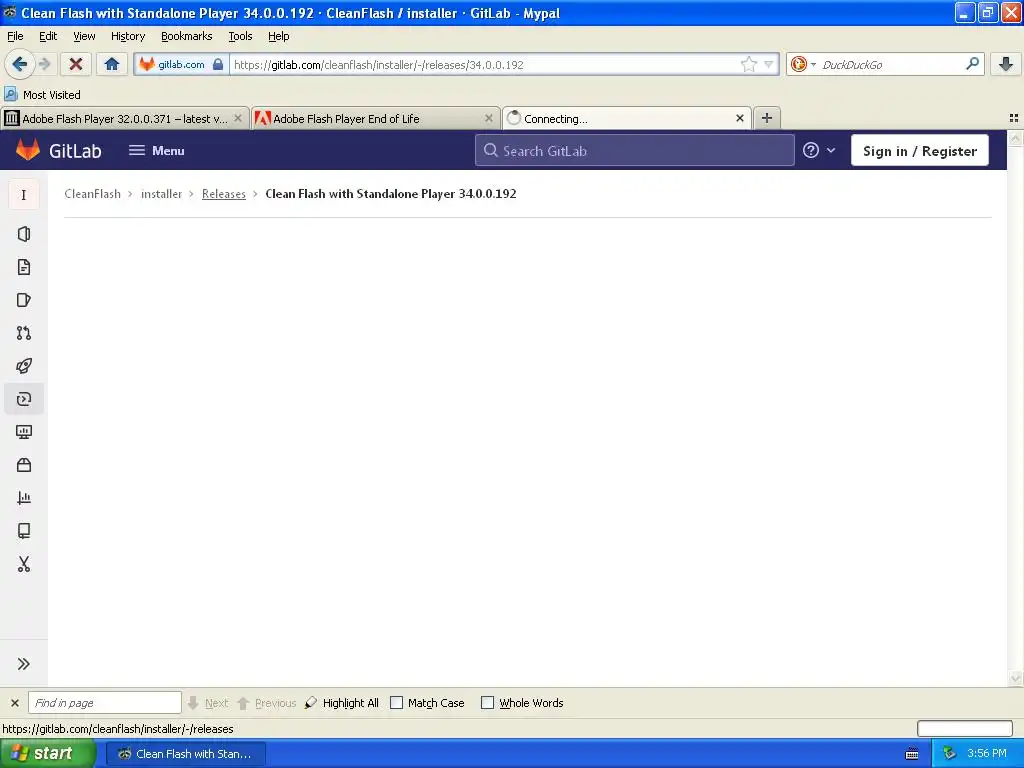Click the padlock site security icon
Screen dimensions: 1024x768
(218, 64)
